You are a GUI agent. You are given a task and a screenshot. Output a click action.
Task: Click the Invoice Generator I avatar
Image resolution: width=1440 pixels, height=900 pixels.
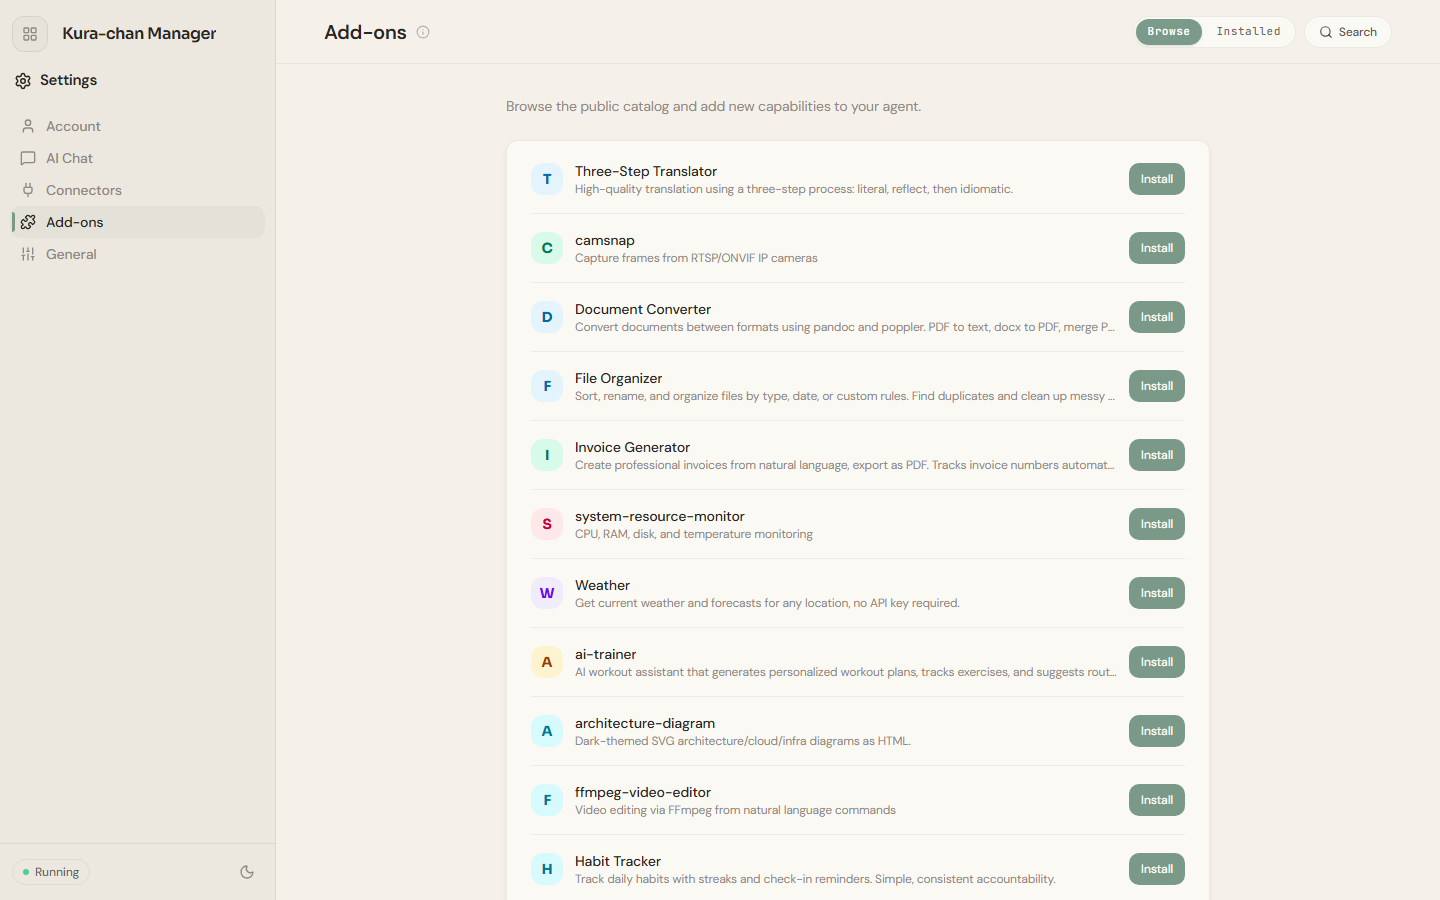[547, 455]
